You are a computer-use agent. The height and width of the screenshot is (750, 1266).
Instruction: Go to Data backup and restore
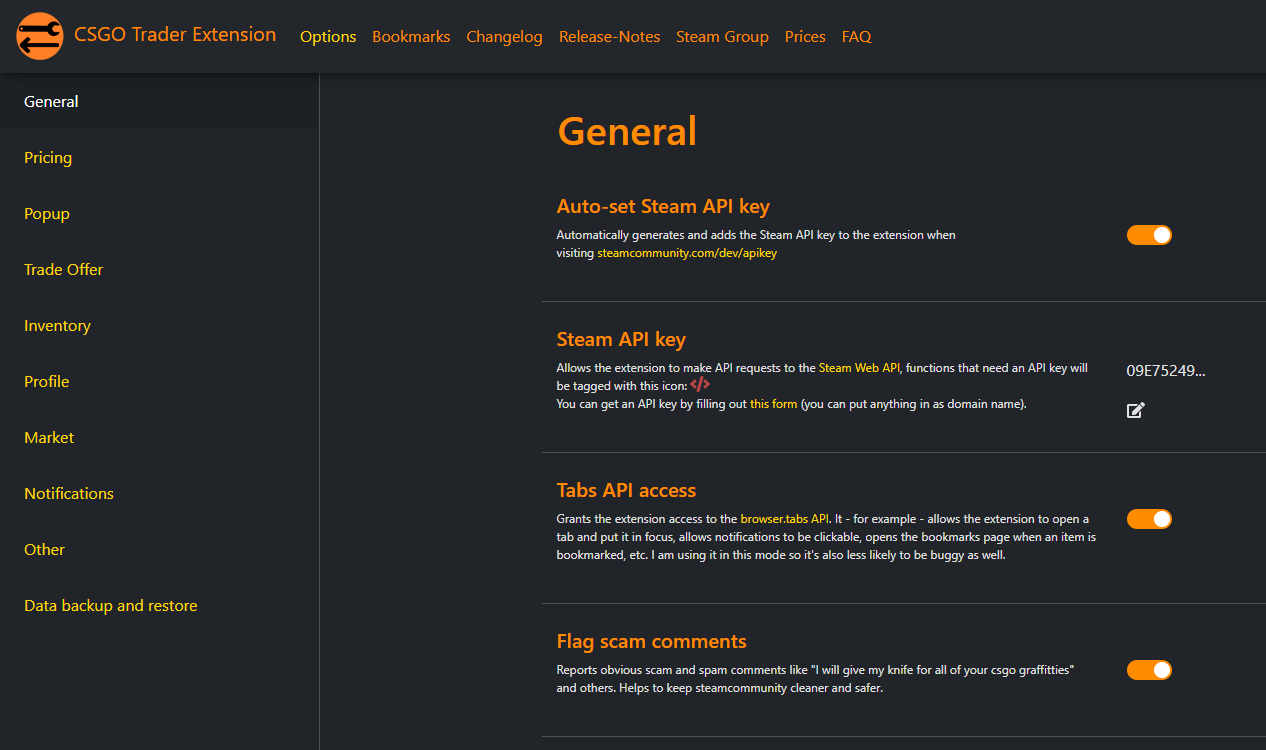[x=159, y=606]
